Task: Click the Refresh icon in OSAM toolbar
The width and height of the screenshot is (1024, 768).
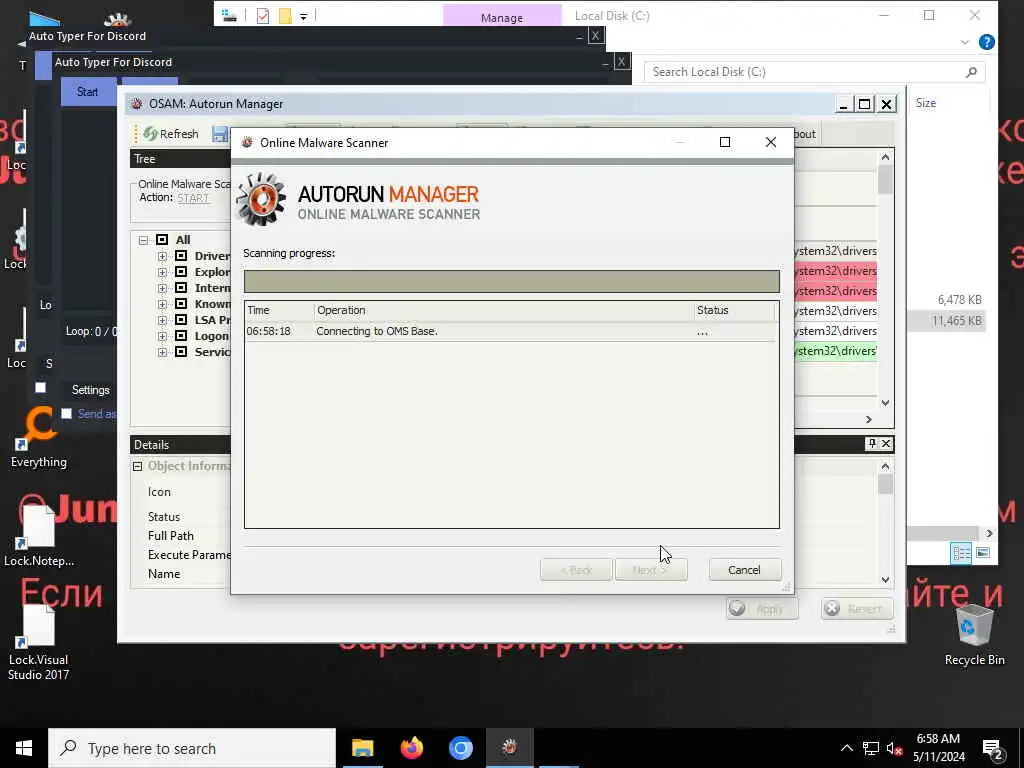Action: [151, 134]
